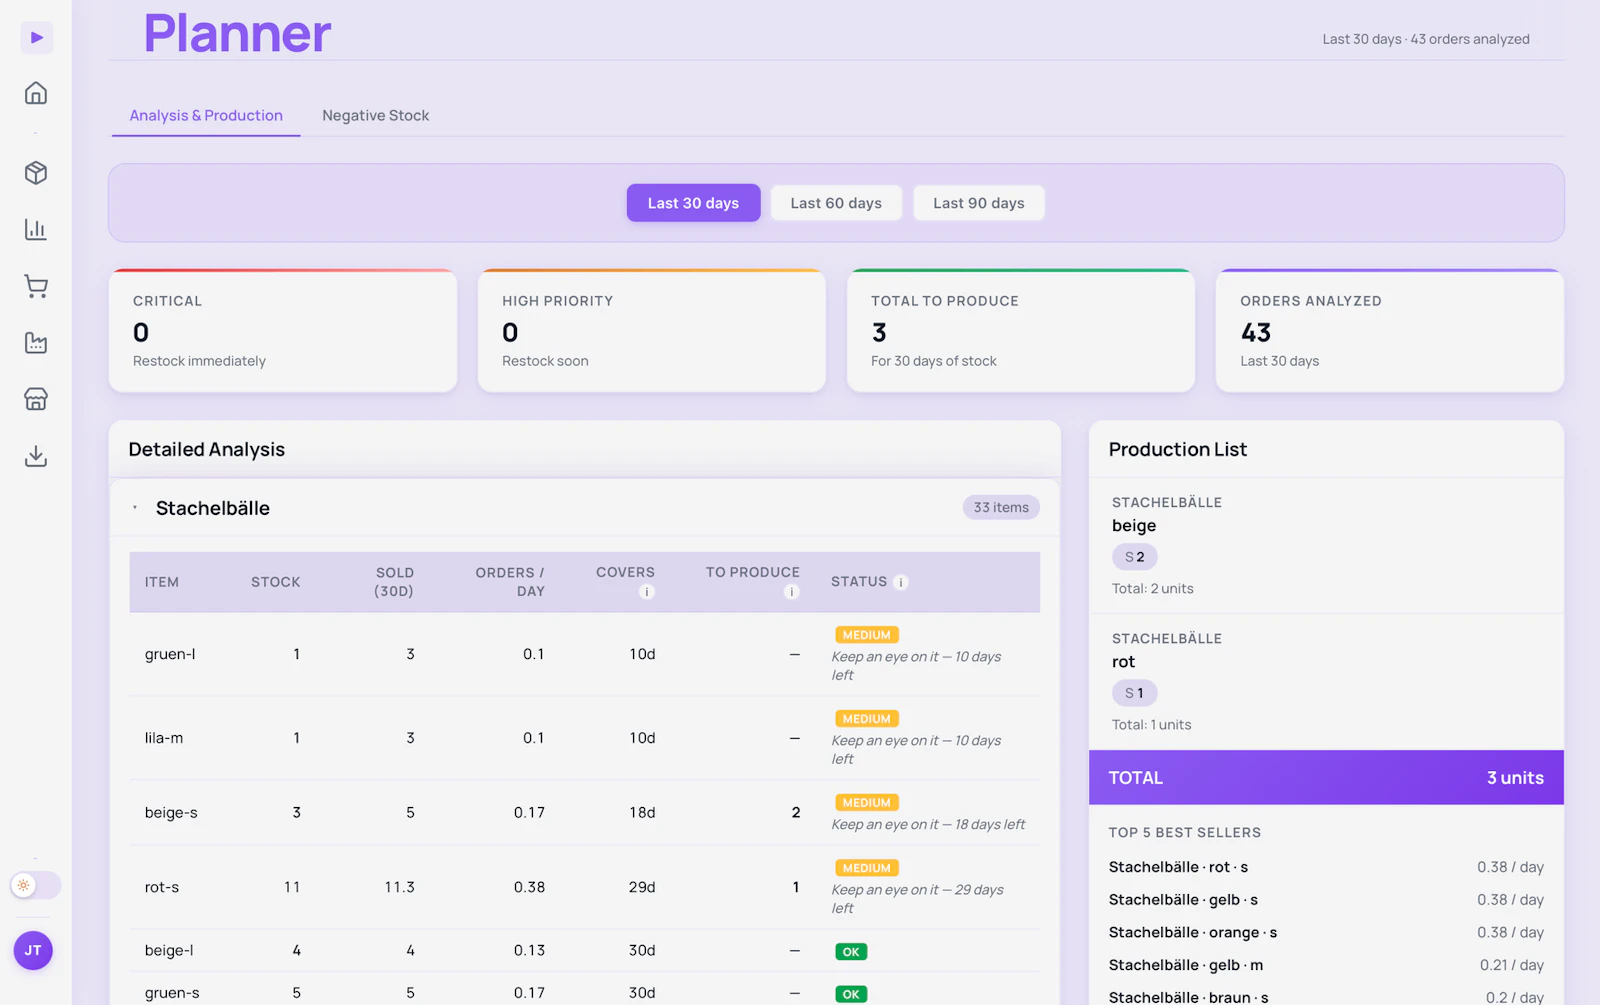Image resolution: width=1600 pixels, height=1005 pixels.
Task: Click the OK badge for beige-l
Action: [851, 952]
